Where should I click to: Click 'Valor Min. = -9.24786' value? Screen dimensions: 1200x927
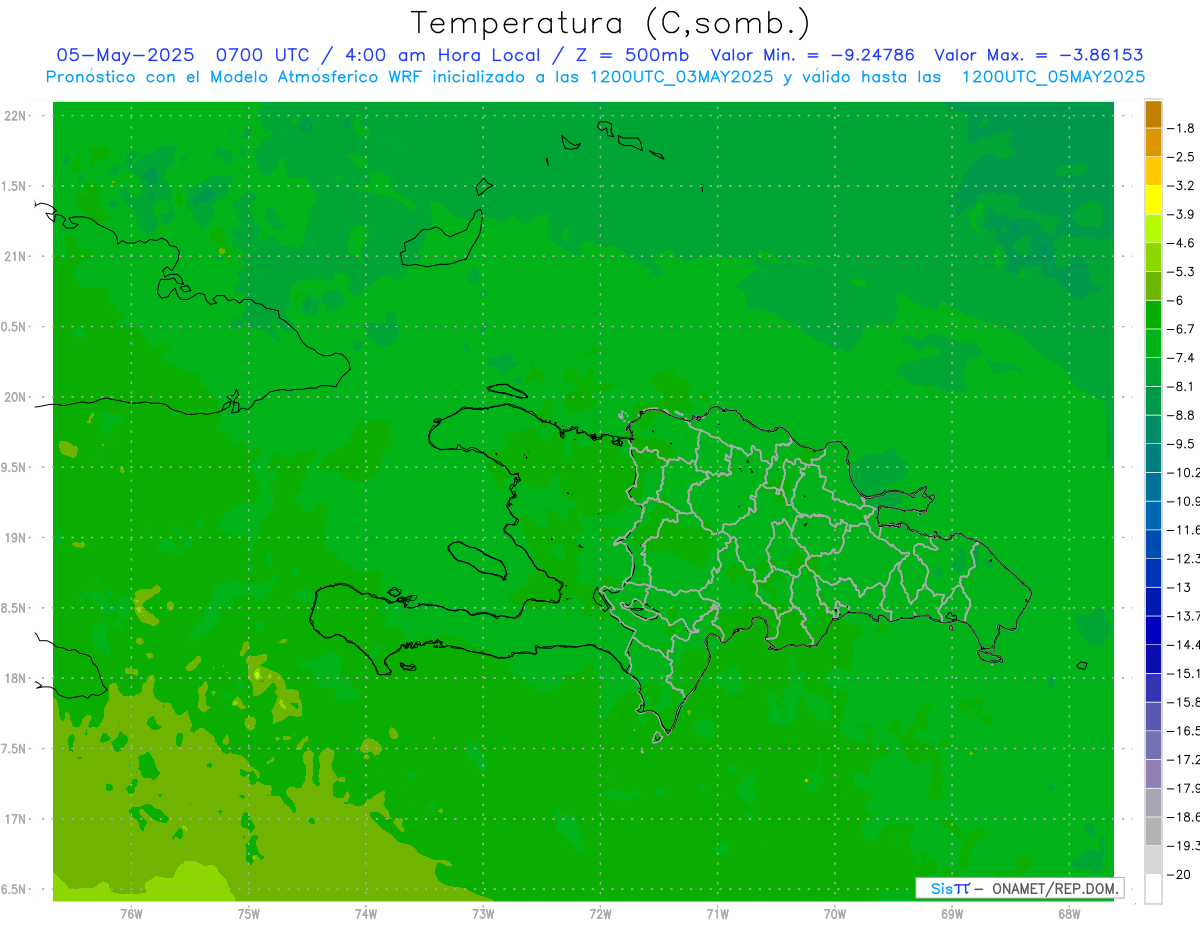(x=812, y=56)
